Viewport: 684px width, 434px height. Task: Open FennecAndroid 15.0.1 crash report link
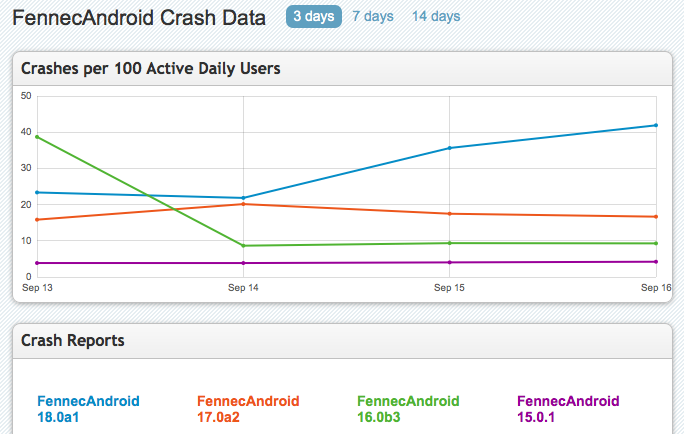[x=568, y=409]
